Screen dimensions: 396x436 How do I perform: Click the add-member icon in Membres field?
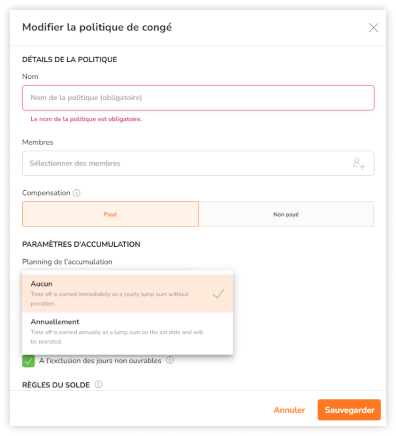pyautogui.click(x=359, y=163)
